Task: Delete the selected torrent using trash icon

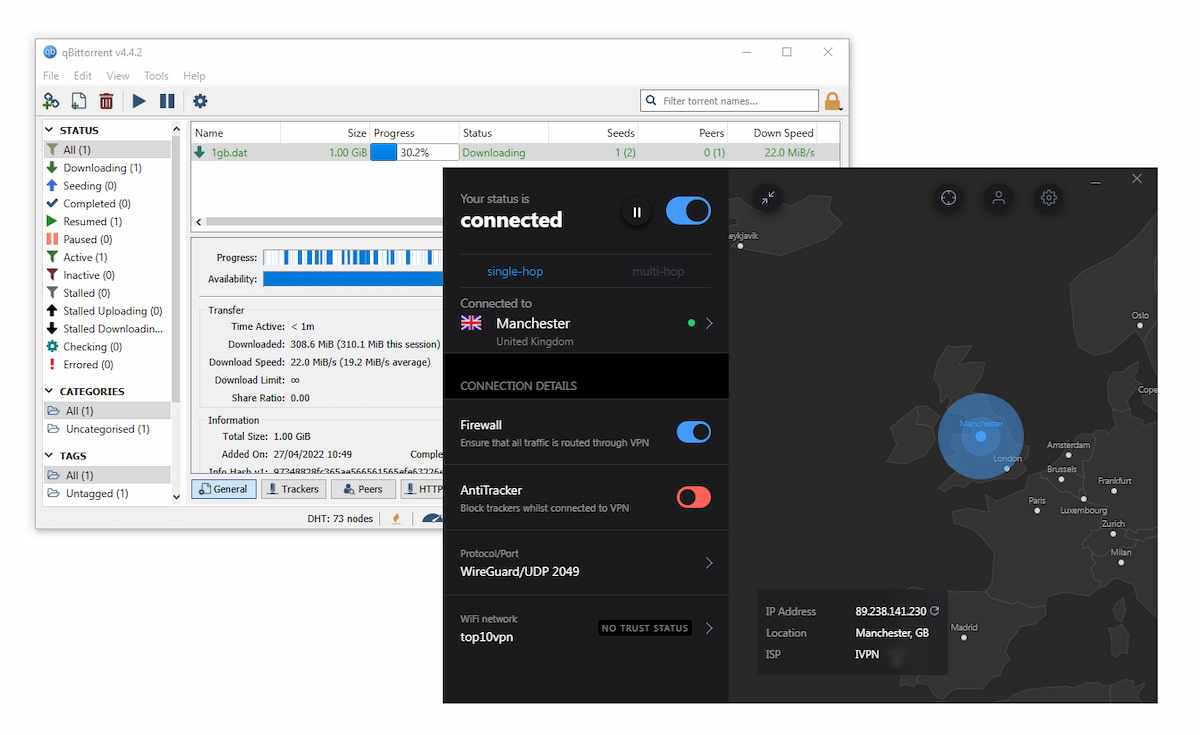Action: [106, 100]
